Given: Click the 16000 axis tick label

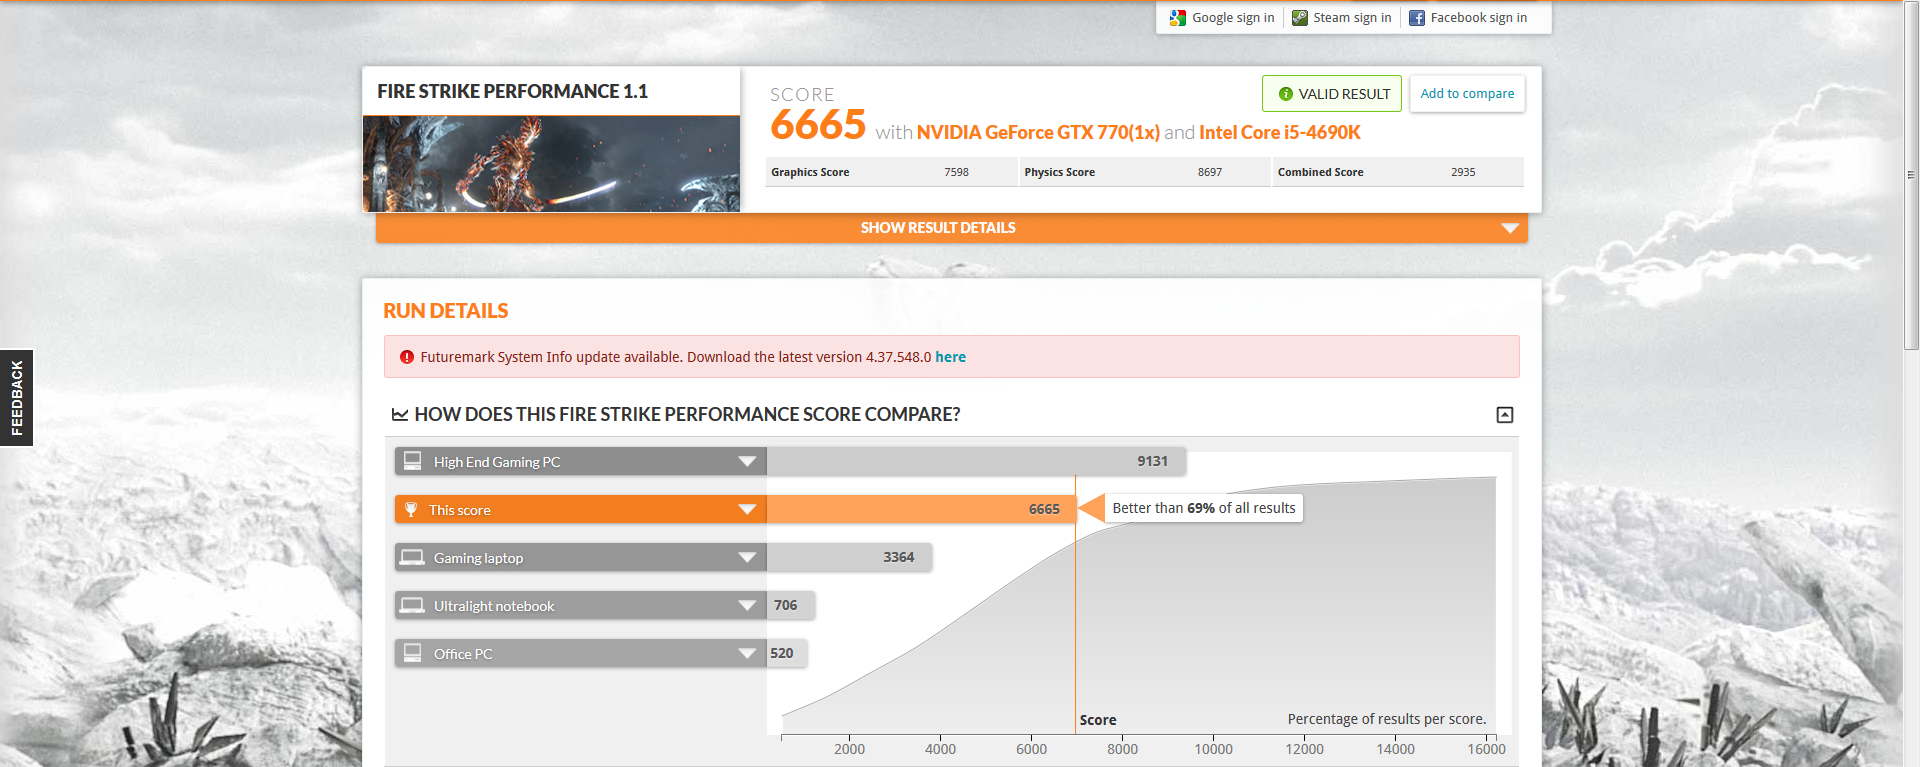Looking at the screenshot, I should pyautogui.click(x=1486, y=749).
